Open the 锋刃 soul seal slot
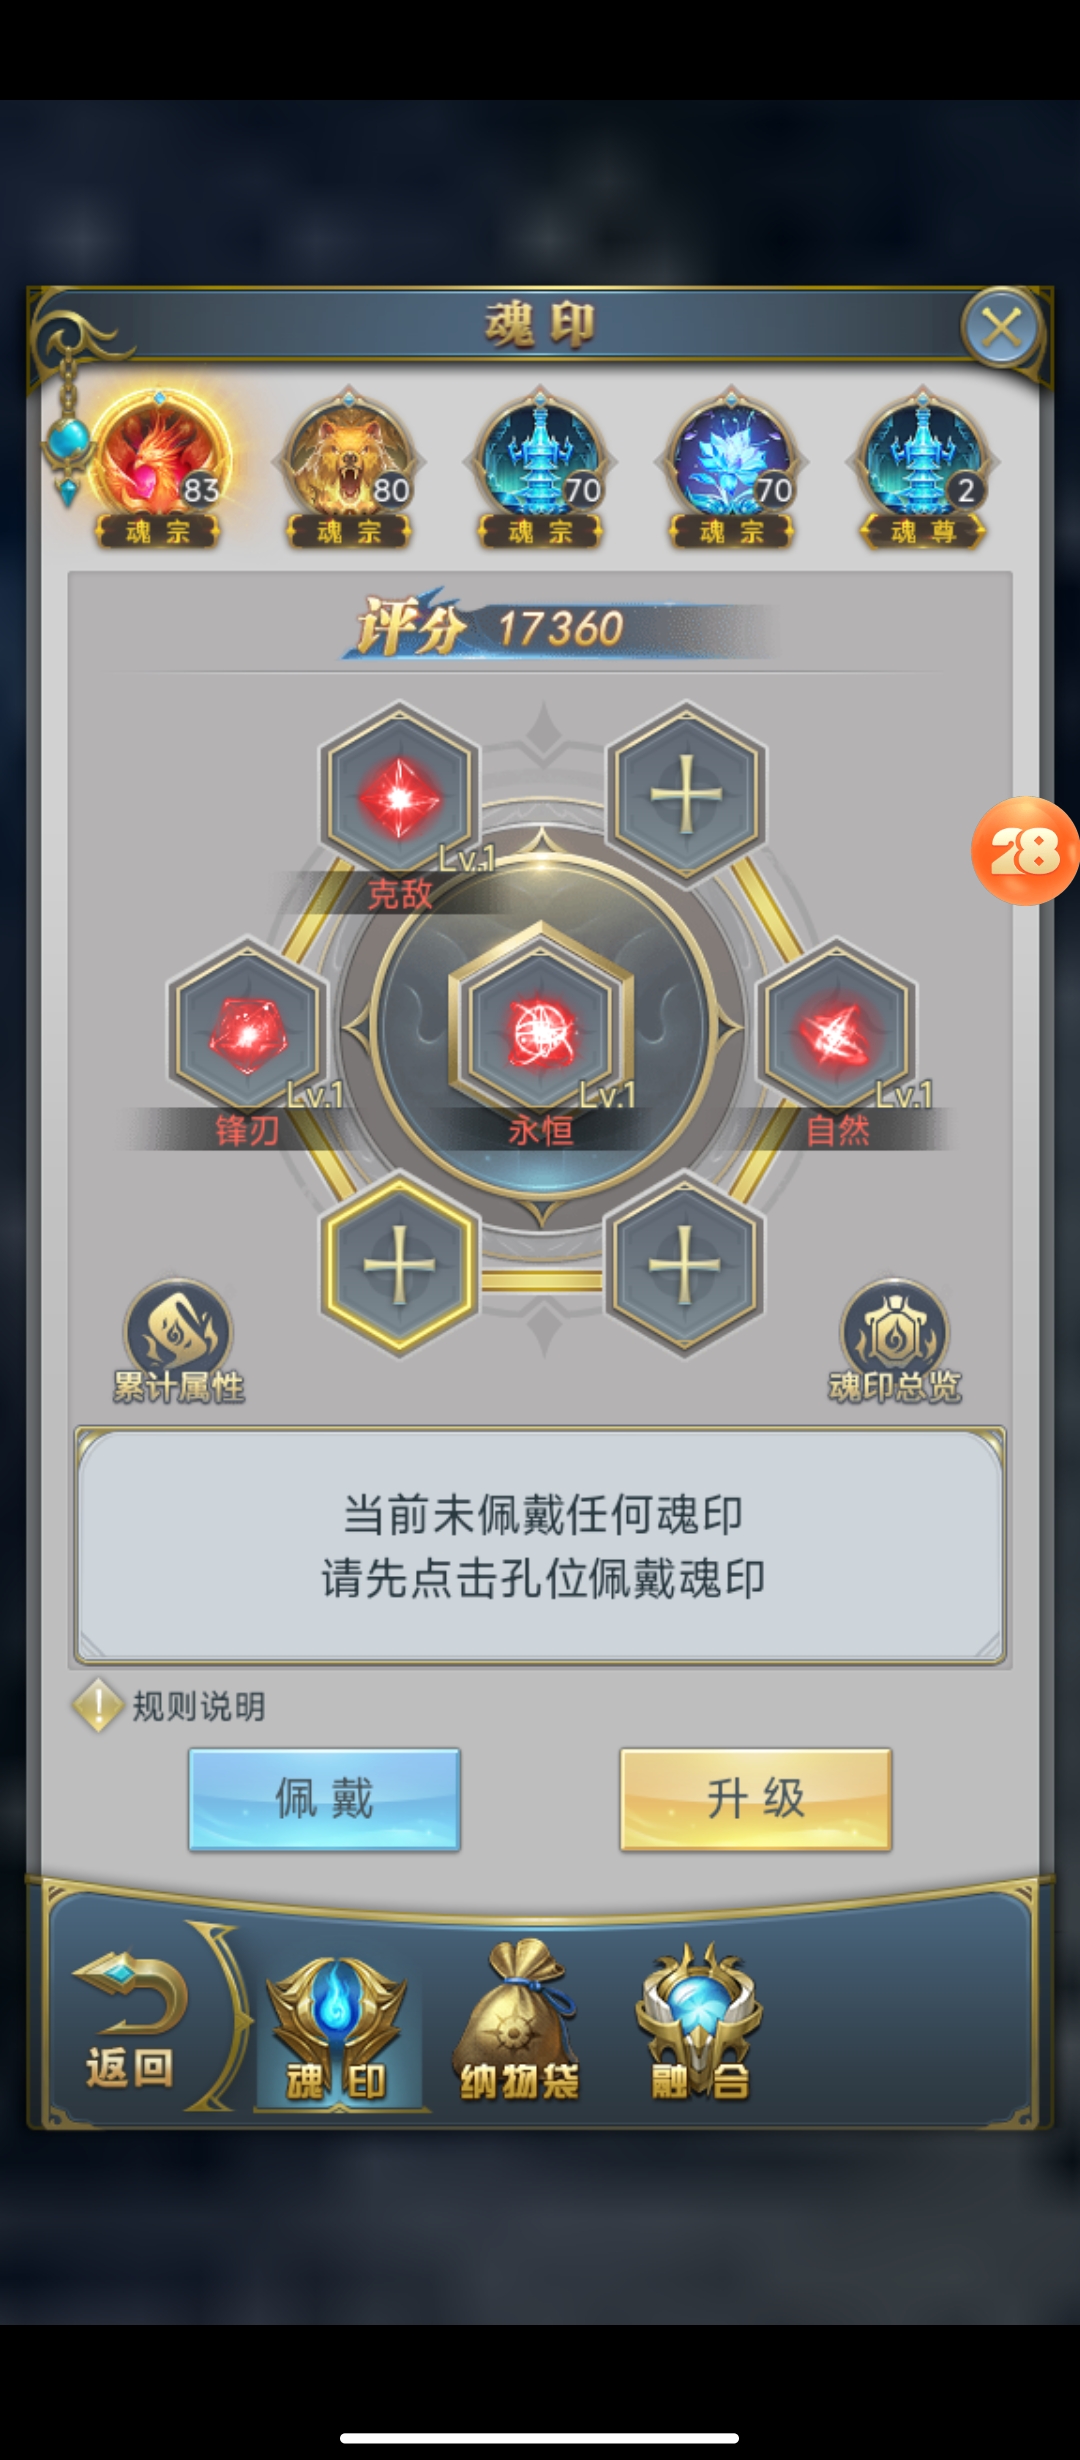Viewport: 1080px width, 2460px height. point(247,1030)
